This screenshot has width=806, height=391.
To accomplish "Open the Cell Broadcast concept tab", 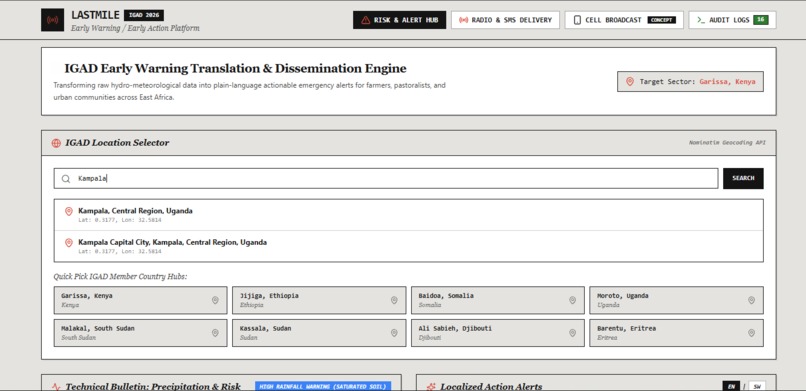I will pos(624,20).
